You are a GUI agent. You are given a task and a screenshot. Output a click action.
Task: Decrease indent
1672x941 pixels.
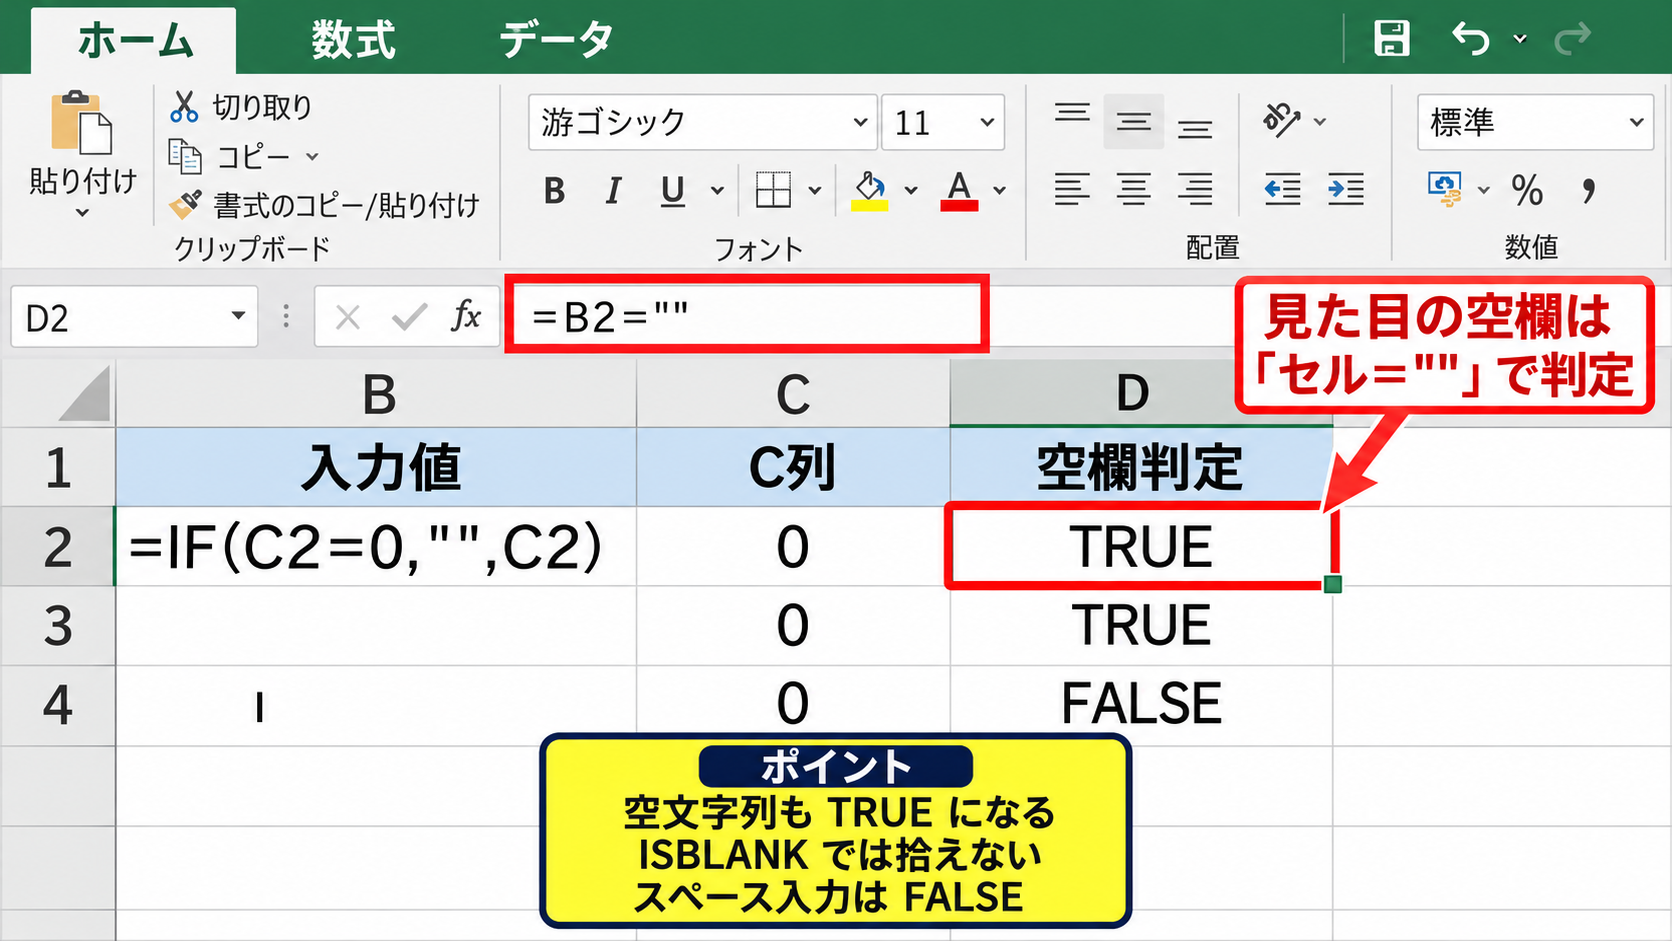(1282, 189)
